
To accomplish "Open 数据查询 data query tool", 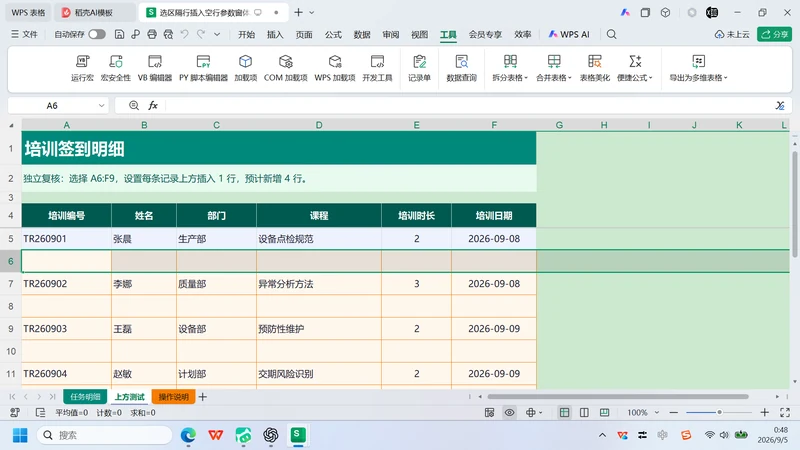I will click(461, 68).
